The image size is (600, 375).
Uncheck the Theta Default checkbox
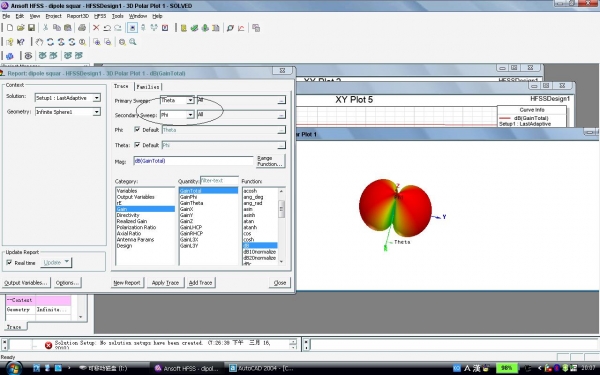pos(137,145)
